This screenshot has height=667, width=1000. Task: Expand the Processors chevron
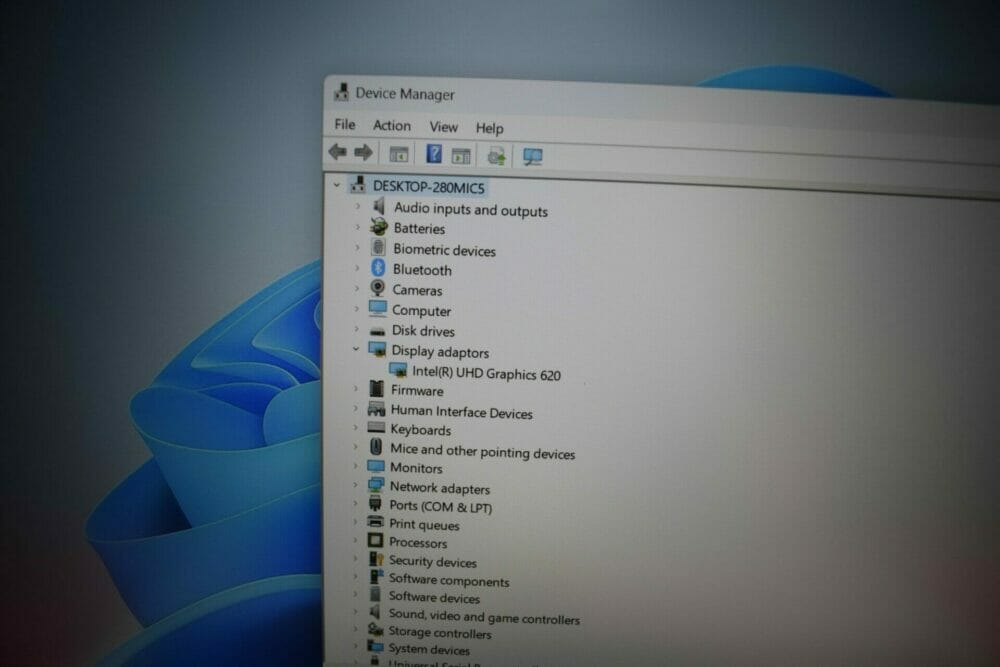355,540
